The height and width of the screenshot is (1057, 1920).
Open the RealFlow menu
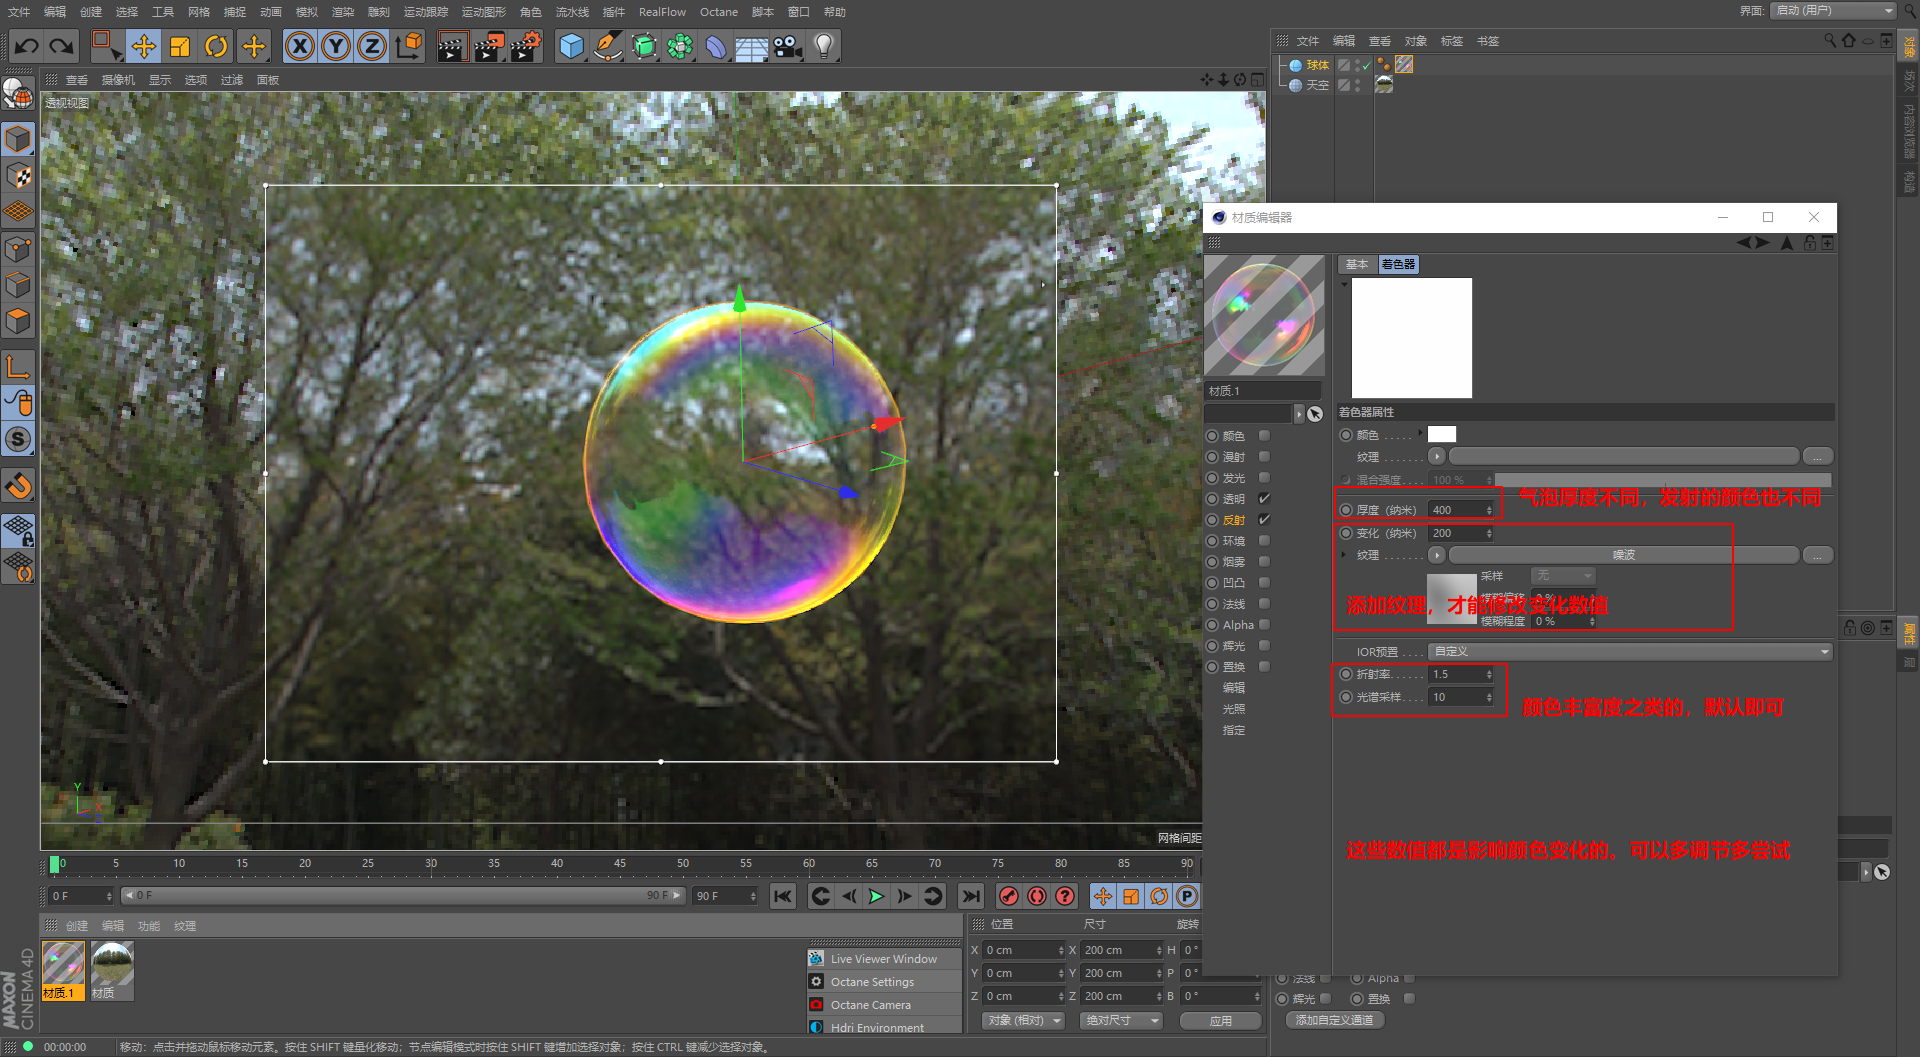point(662,12)
